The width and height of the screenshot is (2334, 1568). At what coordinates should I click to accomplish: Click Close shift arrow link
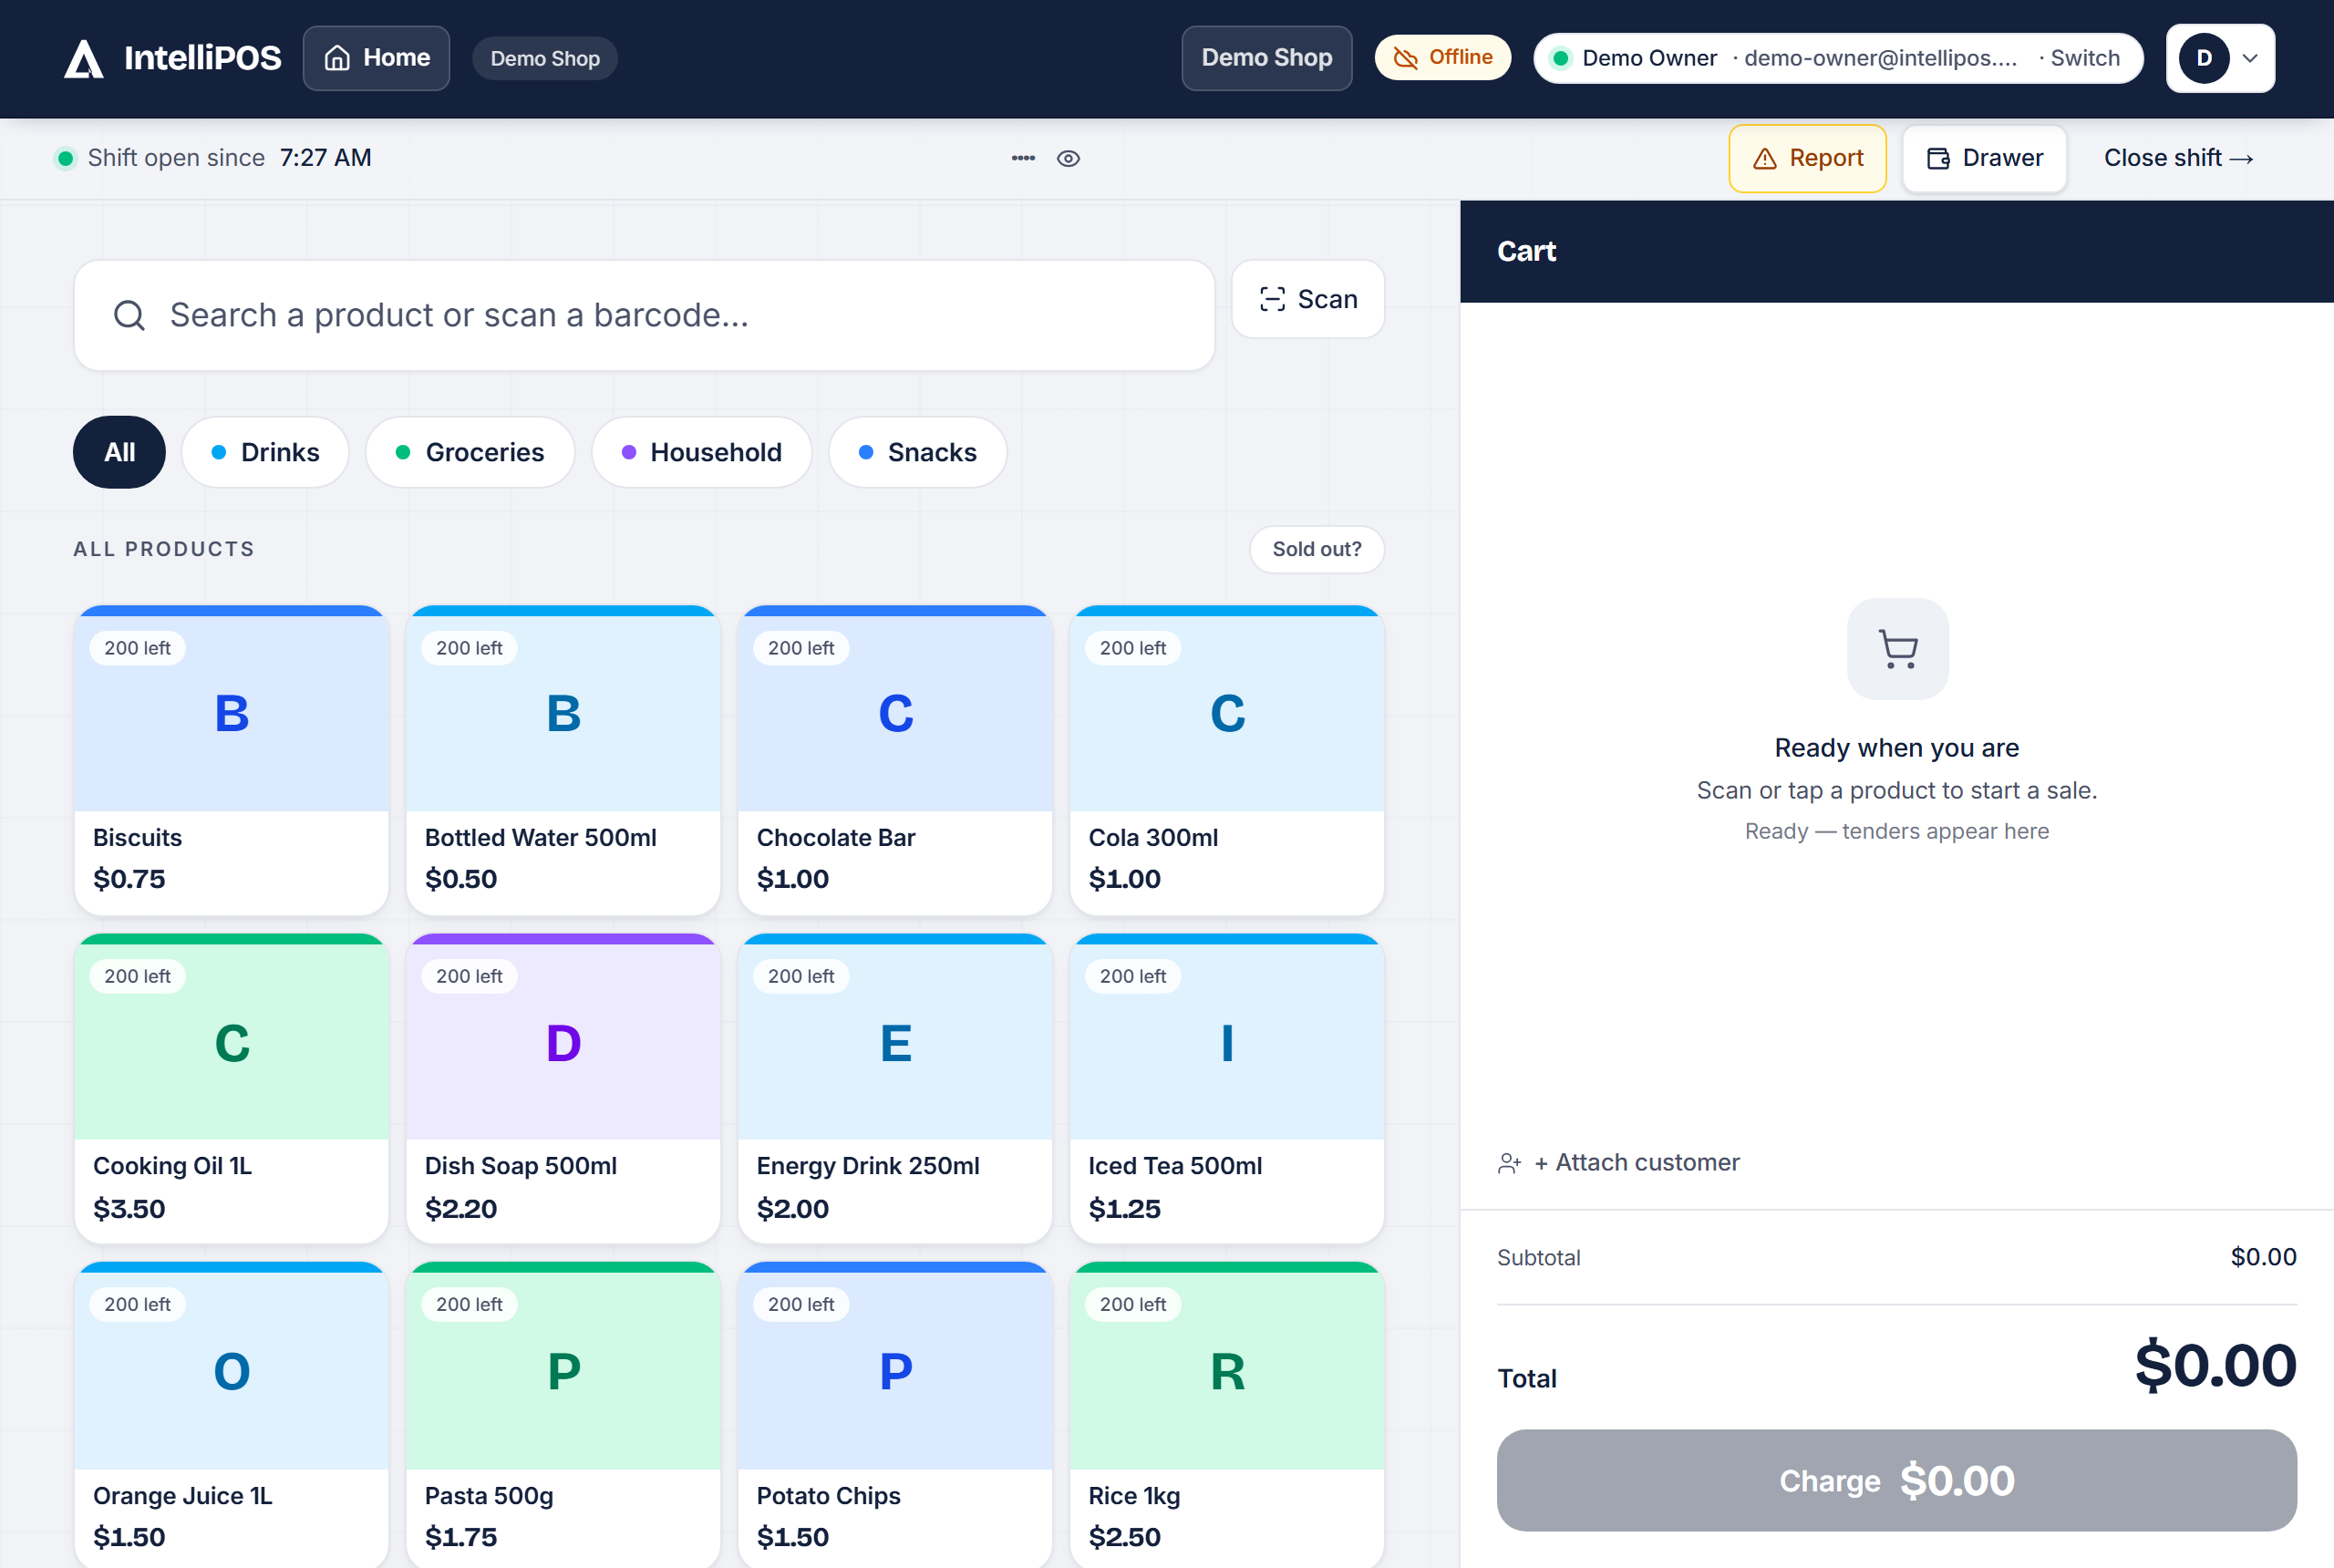pyautogui.click(x=2178, y=158)
